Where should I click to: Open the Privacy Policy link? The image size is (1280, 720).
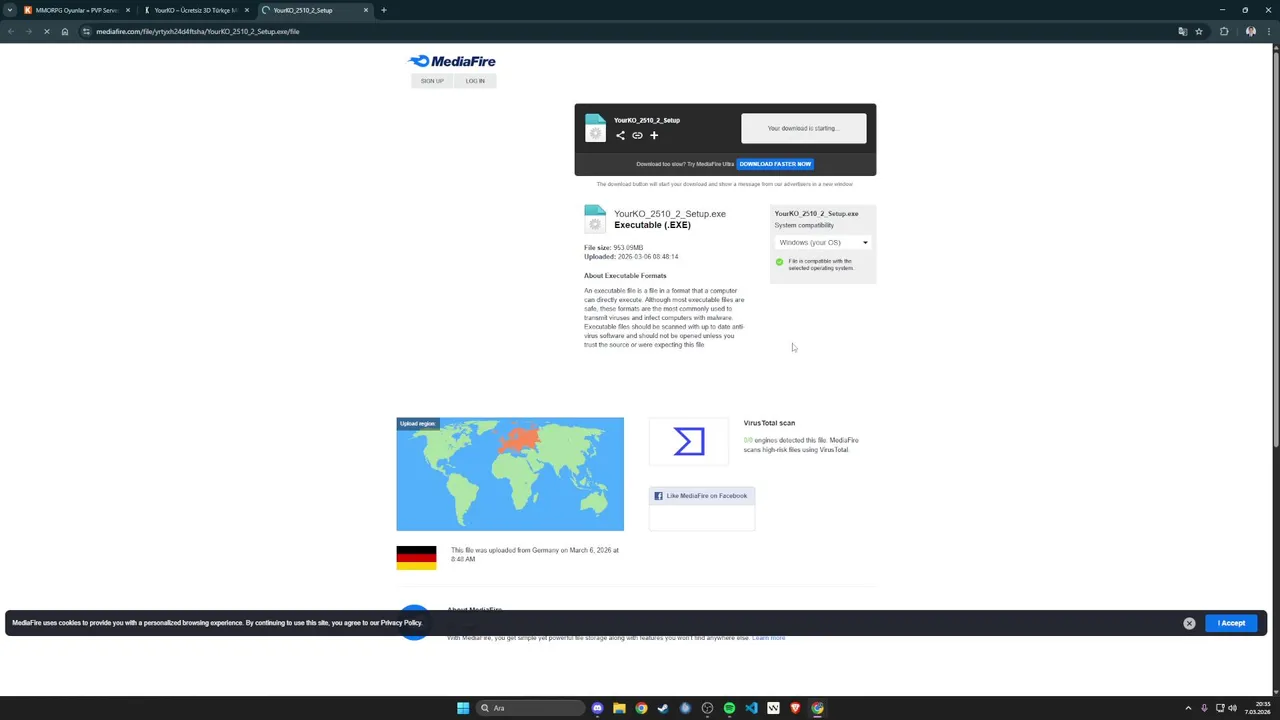(x=401, y=623)
